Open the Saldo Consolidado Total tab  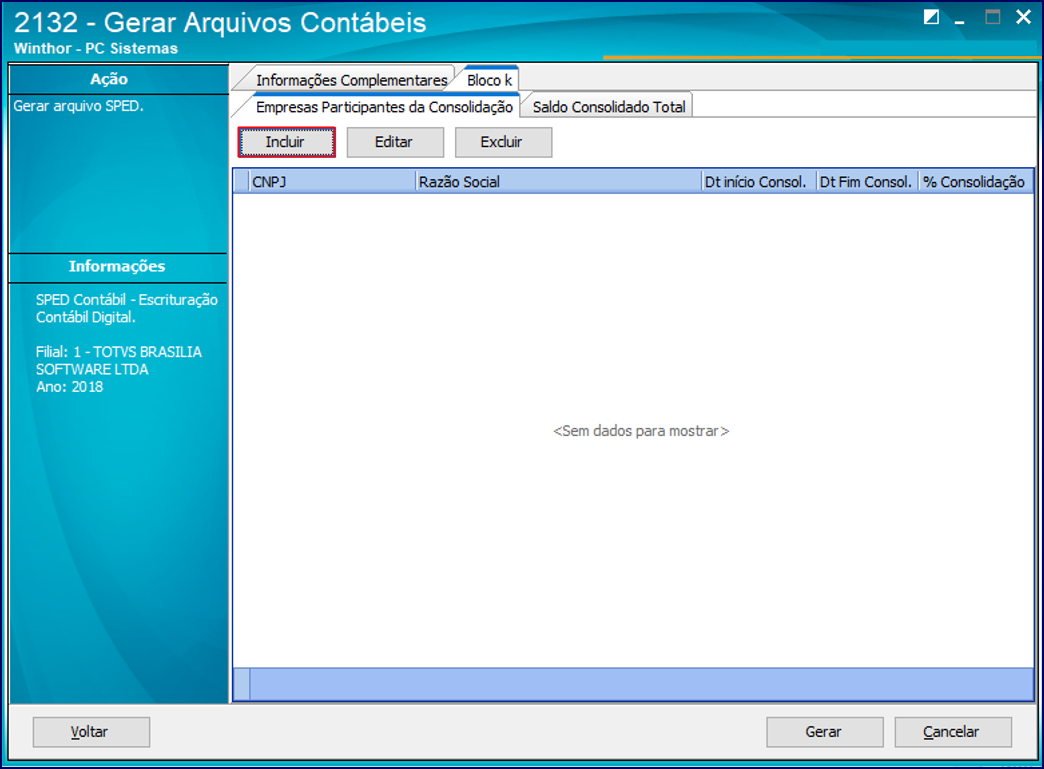pos(609,107)
